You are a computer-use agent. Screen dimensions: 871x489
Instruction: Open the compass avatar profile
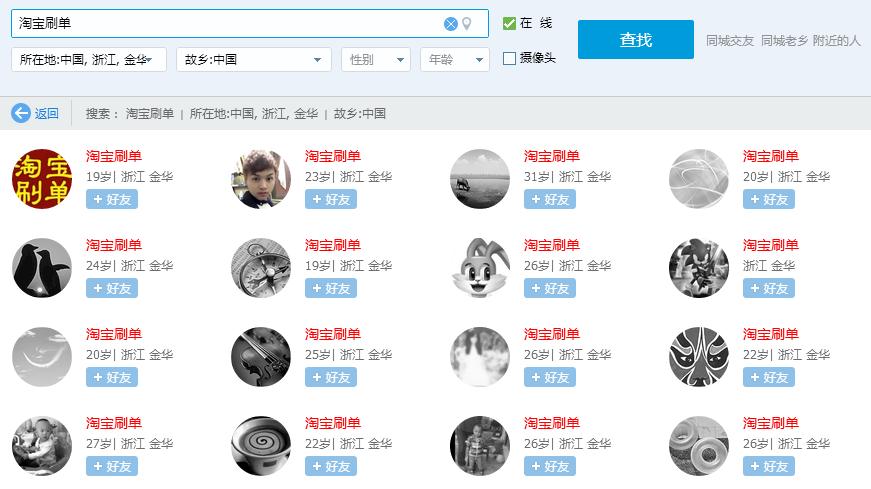(261, 268)
